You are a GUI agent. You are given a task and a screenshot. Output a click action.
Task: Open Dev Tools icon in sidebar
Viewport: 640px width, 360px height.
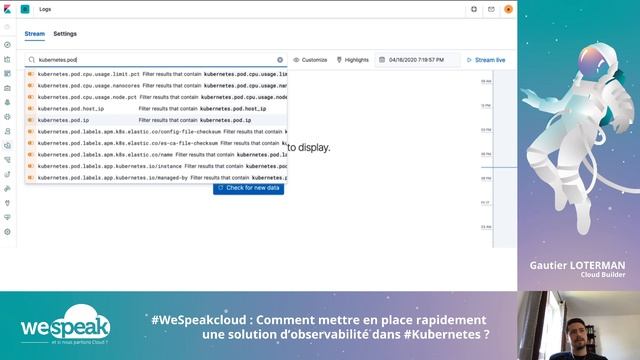point(7,203)
